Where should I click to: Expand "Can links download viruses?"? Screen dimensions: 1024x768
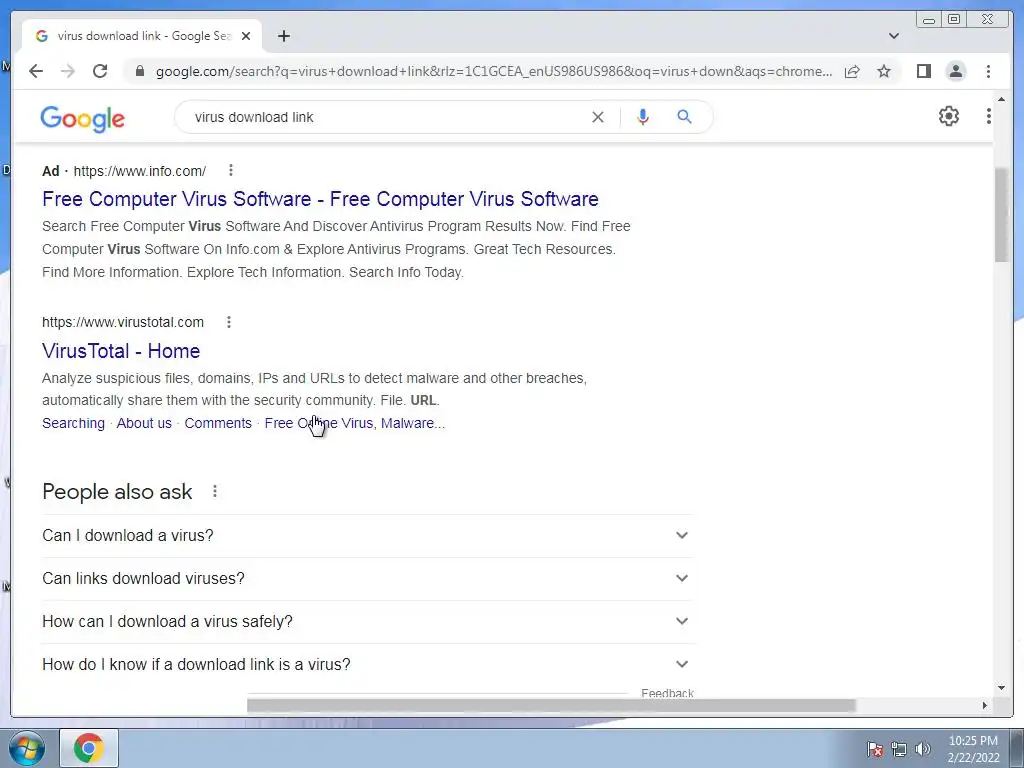366,579
